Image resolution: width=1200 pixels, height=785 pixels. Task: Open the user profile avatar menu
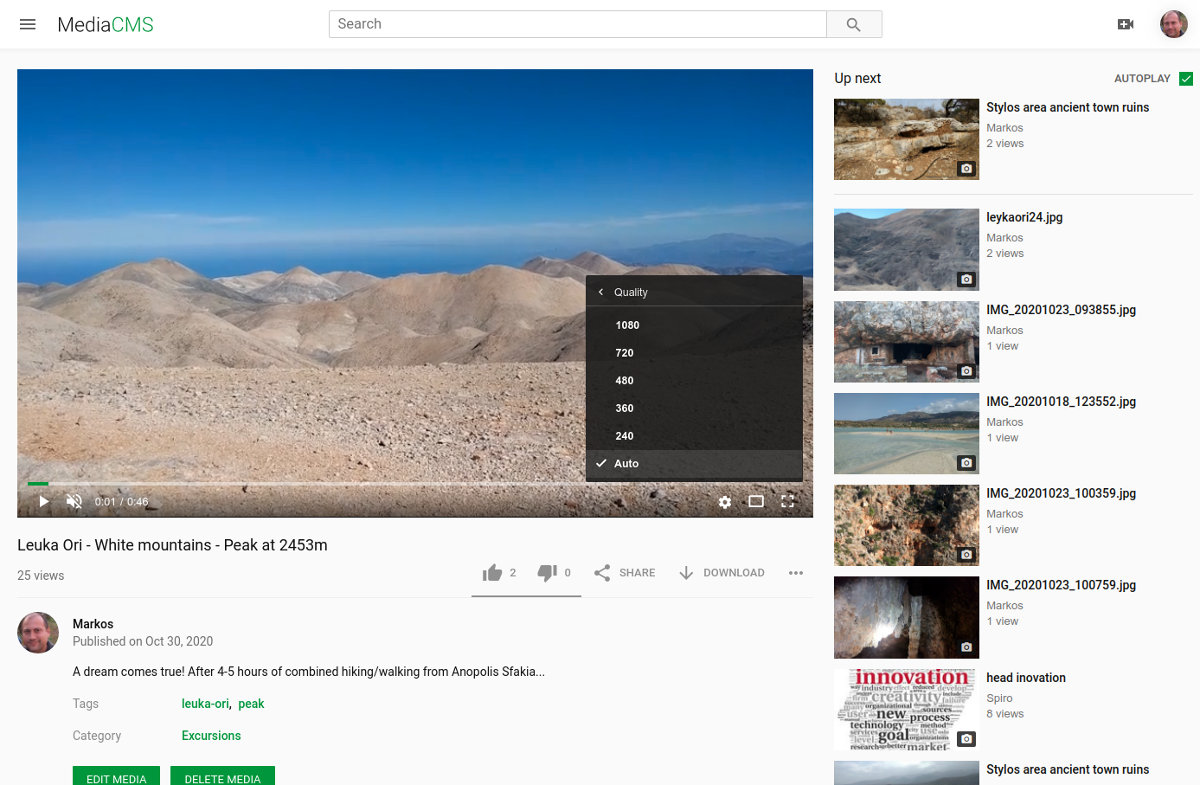click(x=1173, y=24)
